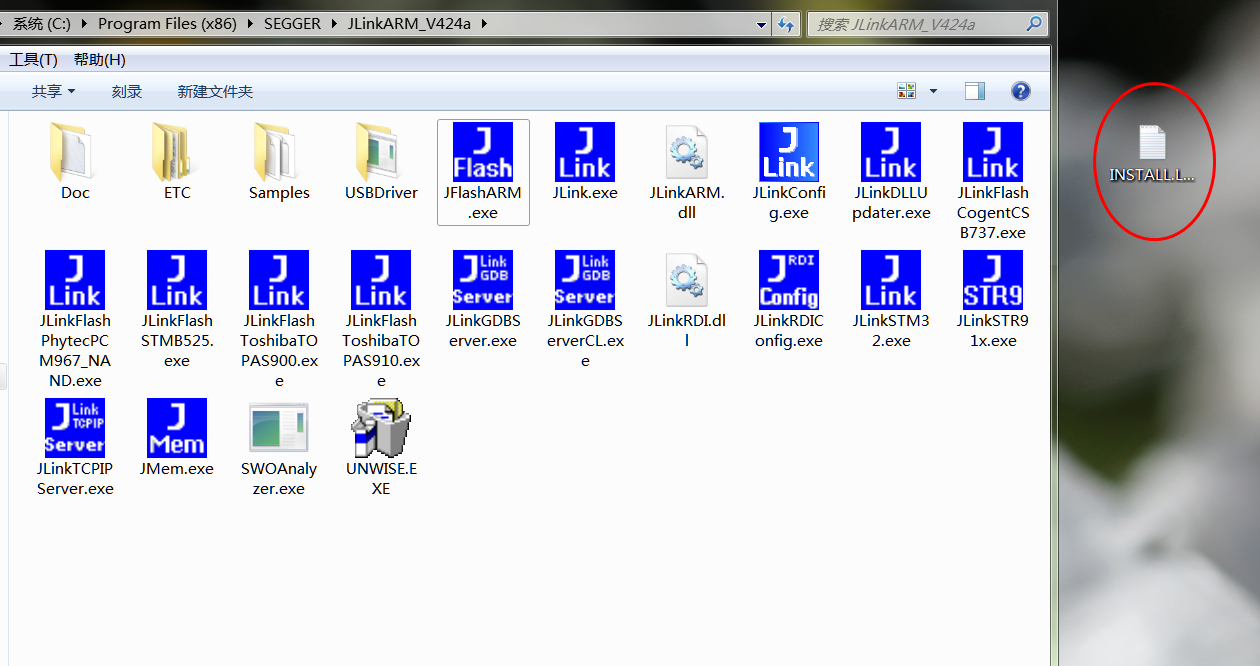Click the 刻录 button
1260x666 pixels.
(126, 90)
